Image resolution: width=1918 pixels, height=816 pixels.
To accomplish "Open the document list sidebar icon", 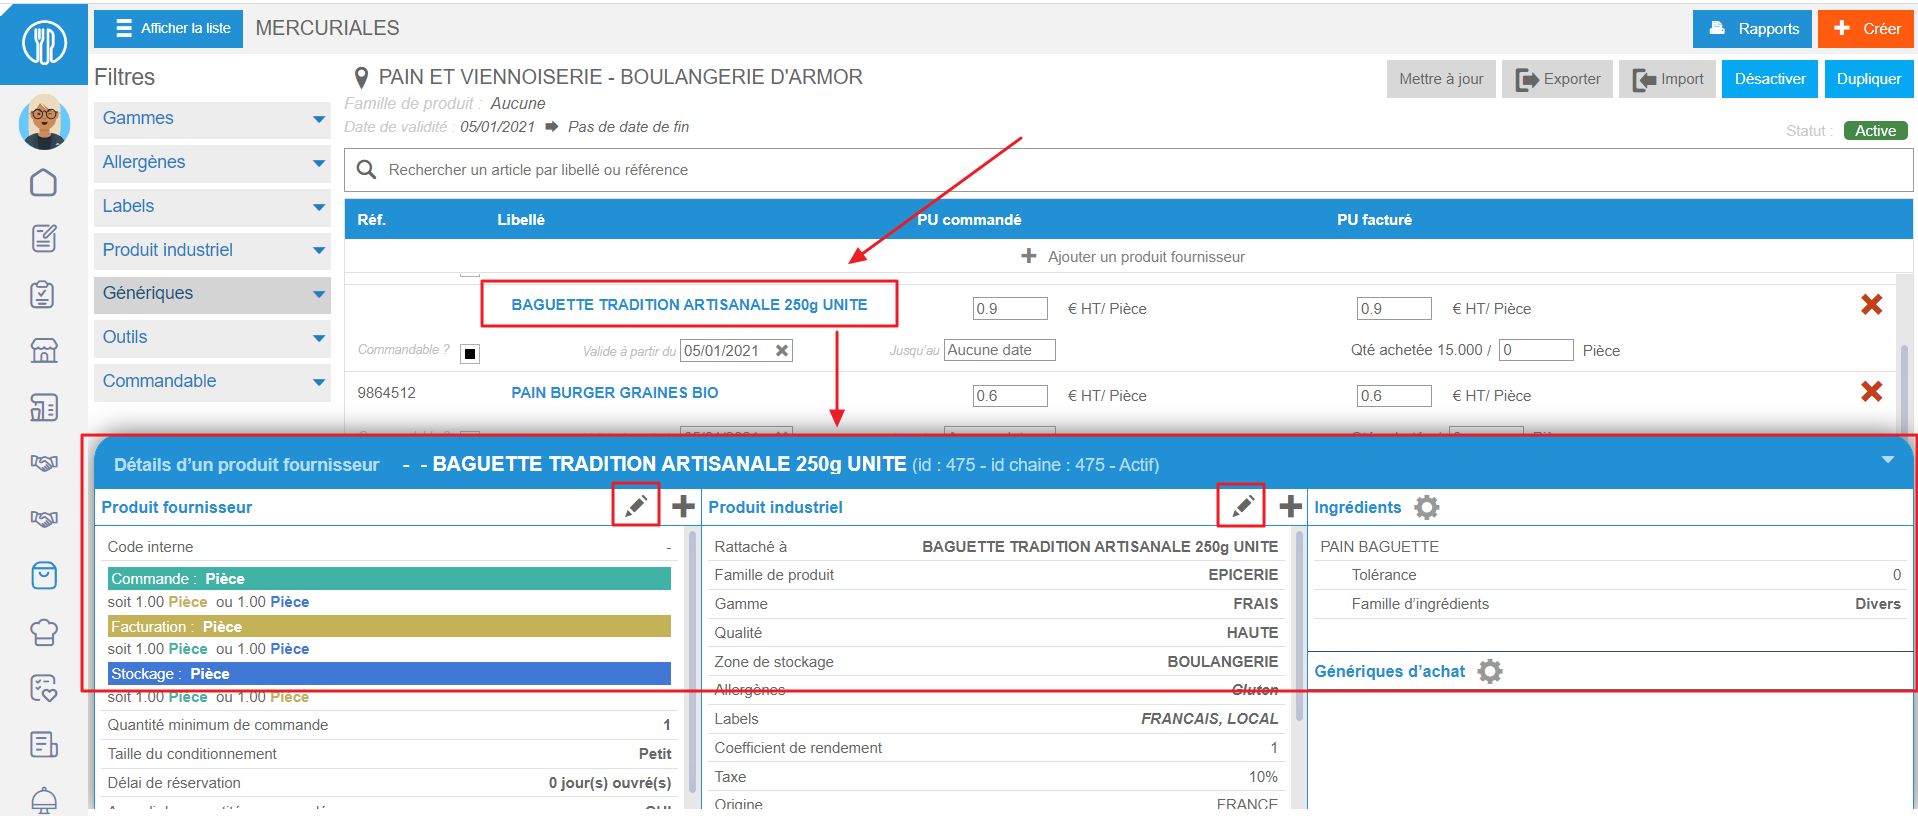I will tap(44, 744).
